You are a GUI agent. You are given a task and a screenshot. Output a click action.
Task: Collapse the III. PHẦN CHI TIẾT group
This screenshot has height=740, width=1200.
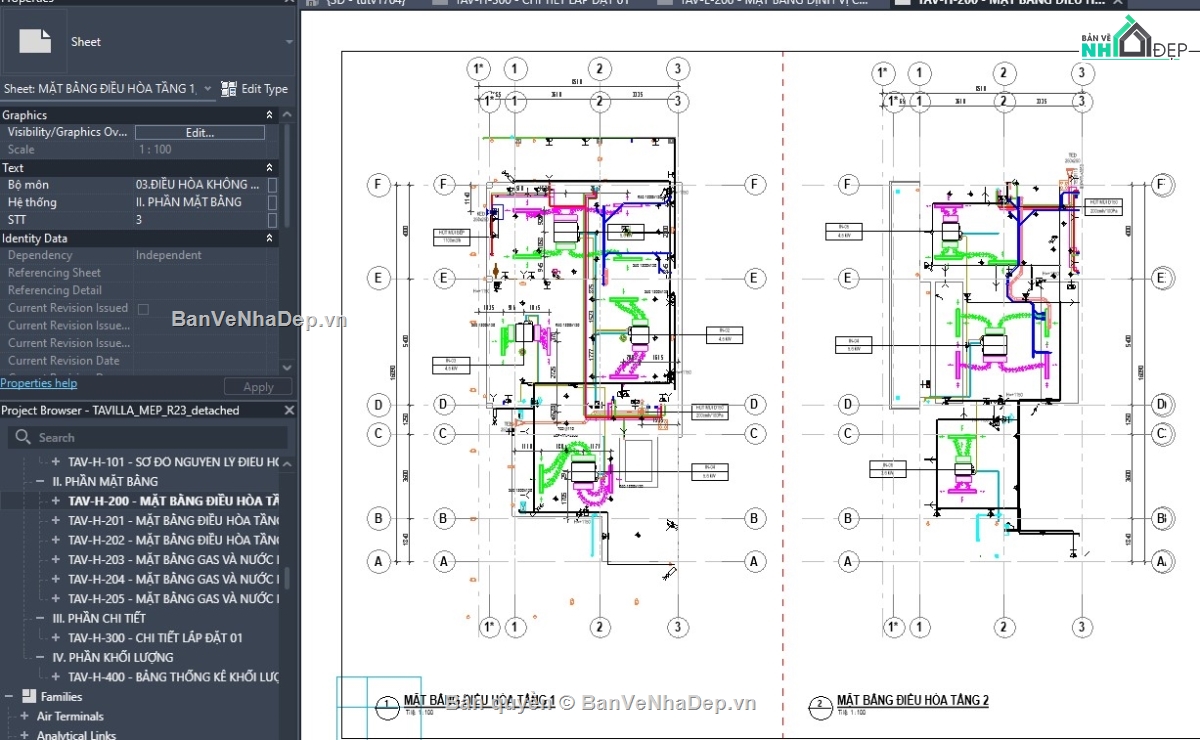coord(42,618)
